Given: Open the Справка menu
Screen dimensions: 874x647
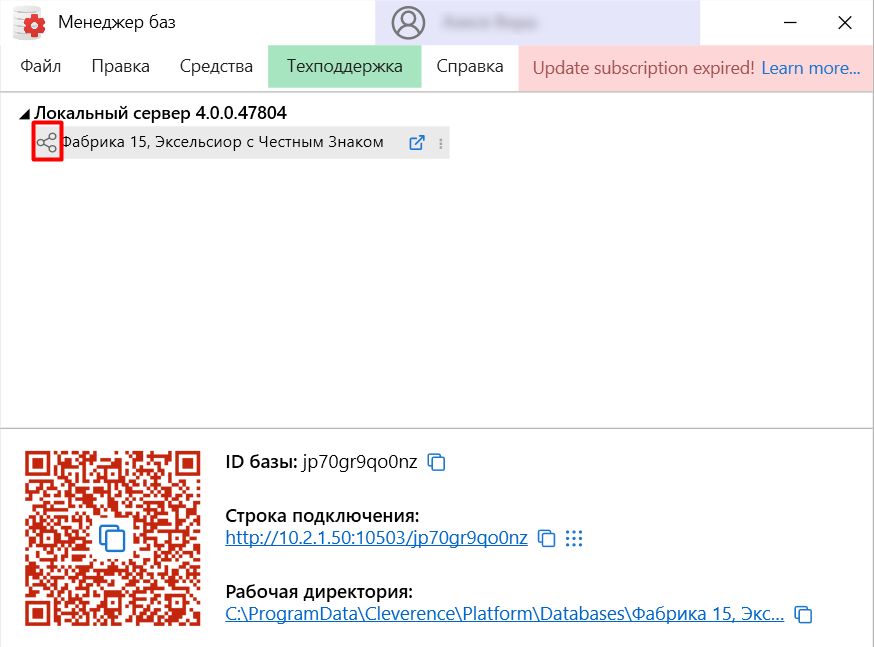Looking at the screenshot, I should tap(470, 67).
